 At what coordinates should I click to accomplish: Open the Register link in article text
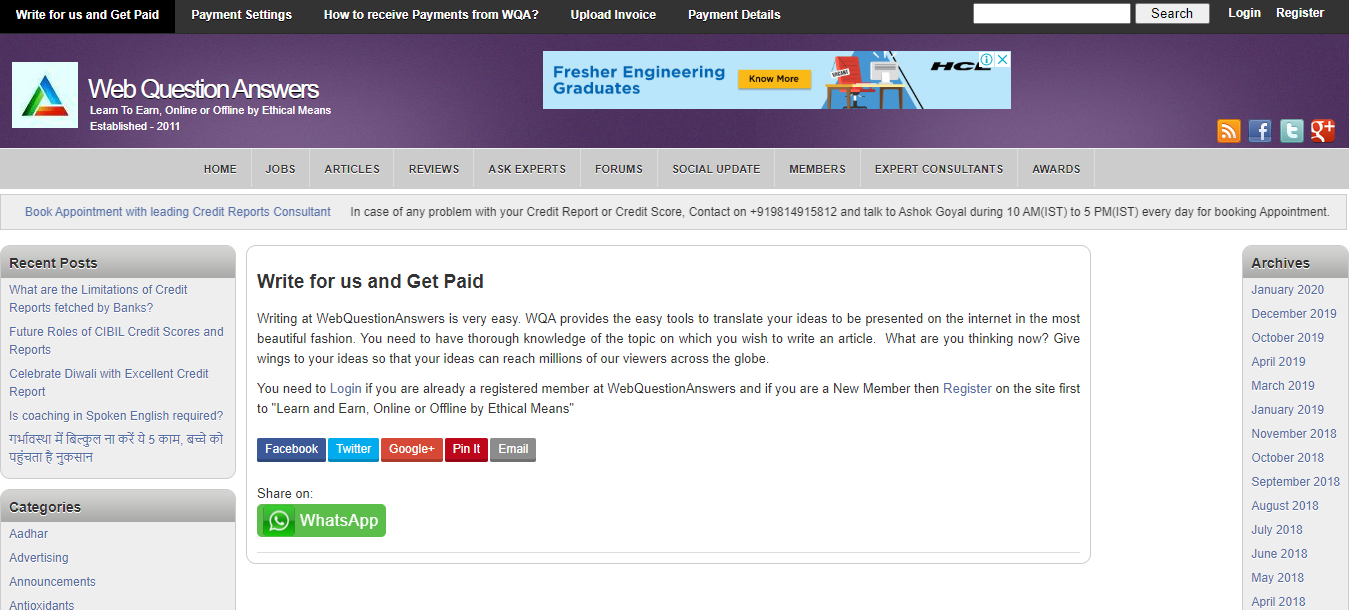point(967,388)
